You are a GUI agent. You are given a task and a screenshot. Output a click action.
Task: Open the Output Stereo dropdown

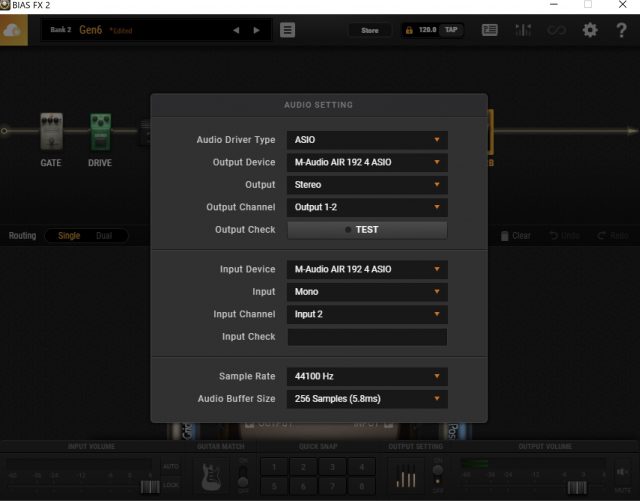(367, 185)
